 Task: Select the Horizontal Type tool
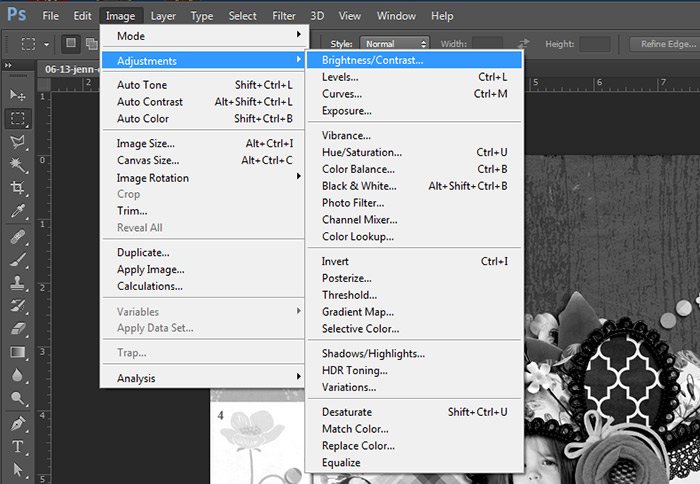[18, 446]
